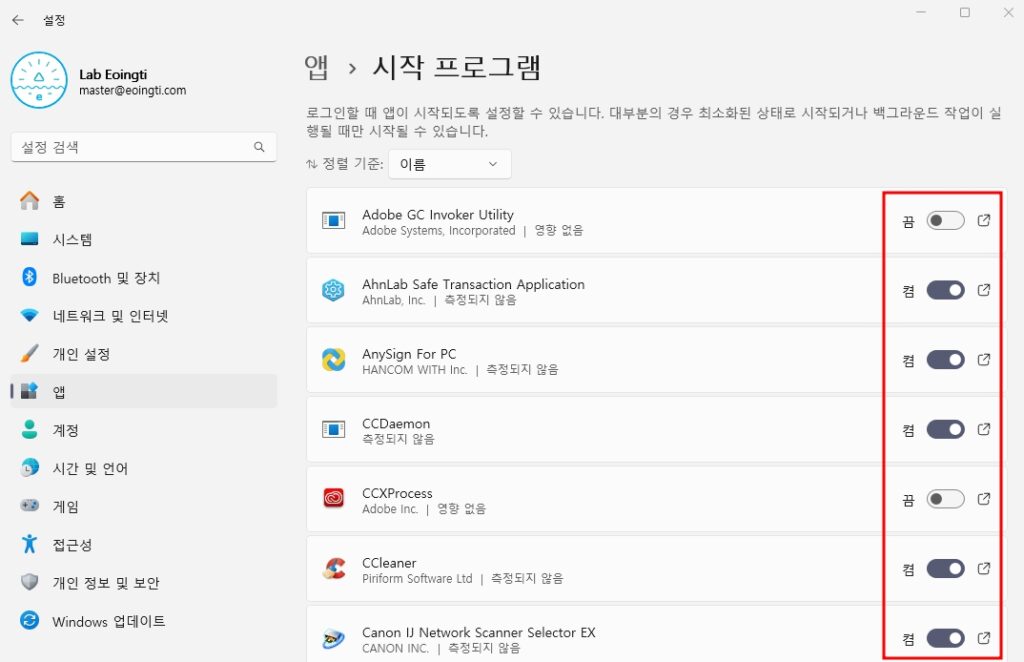The width and height of the screenshot is (1024, 662).
Task: Click the Adobe GC Invoker Utility app icon
Action: pos(334,221)
